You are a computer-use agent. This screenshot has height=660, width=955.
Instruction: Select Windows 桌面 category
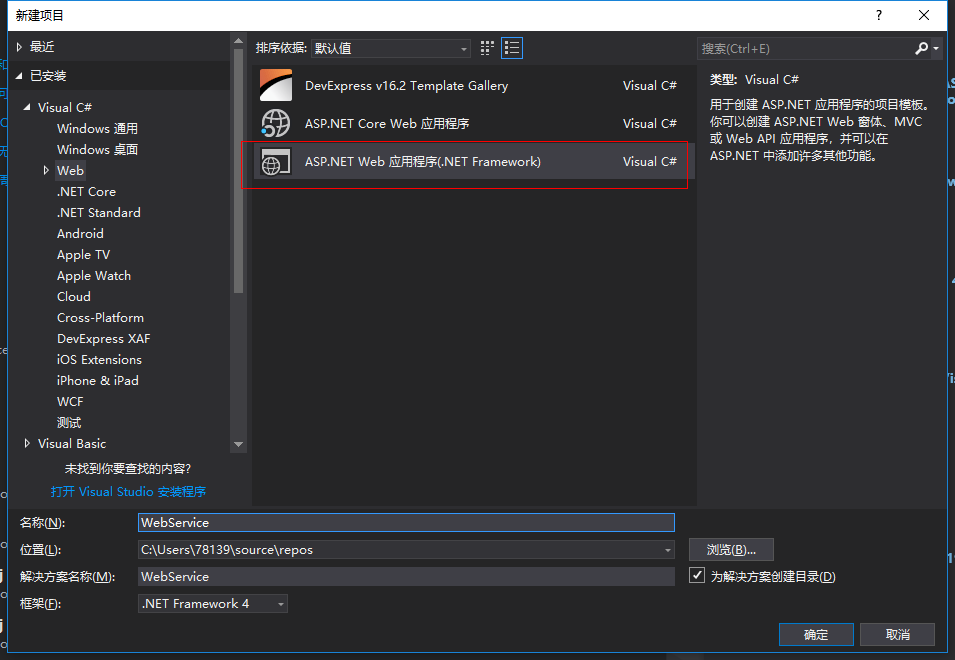pyautogui.click(x=97, y=149)
